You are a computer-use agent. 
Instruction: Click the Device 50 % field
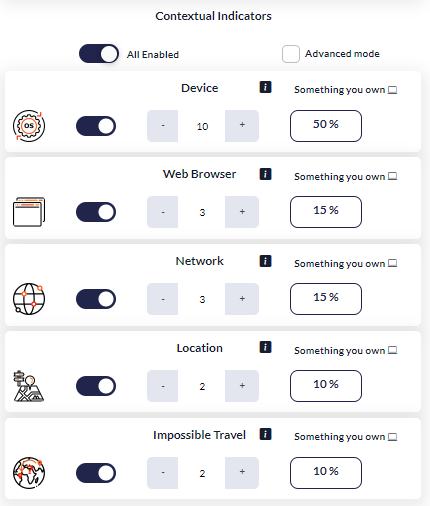pos(326,126)
